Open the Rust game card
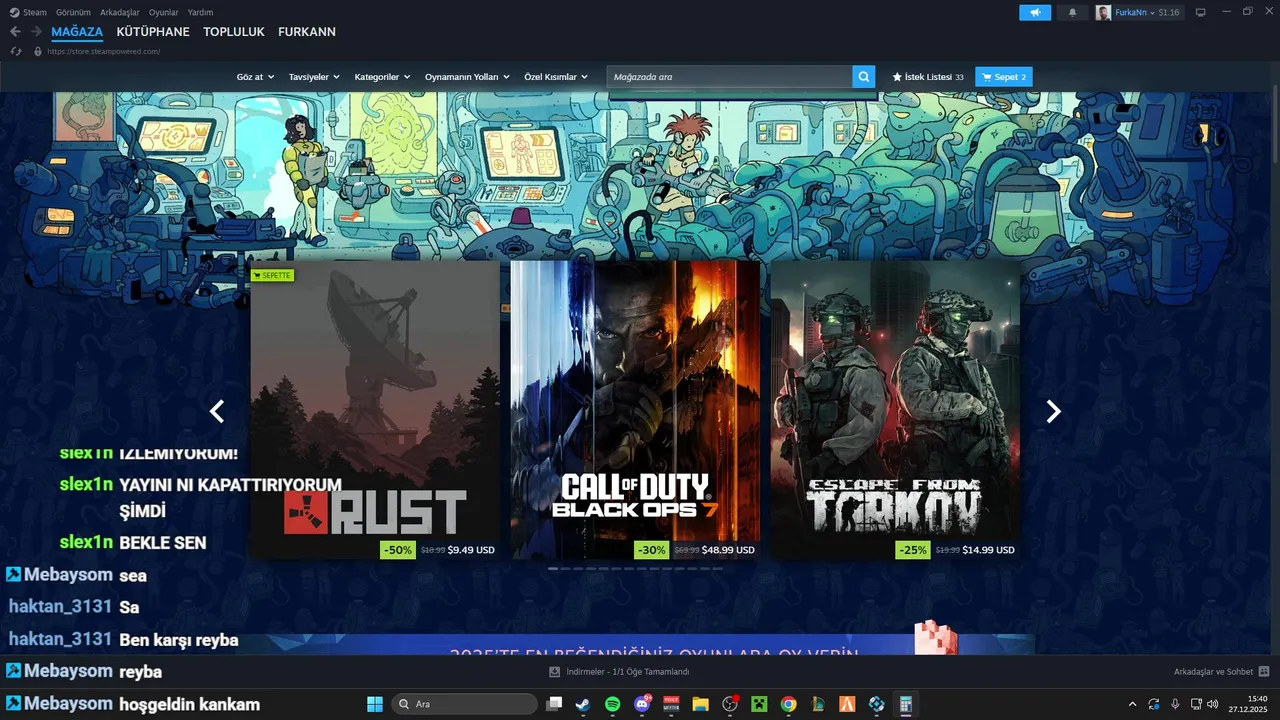Image resolution: width=1280 pixels, height=720 pixels. [x=375, y=410]
